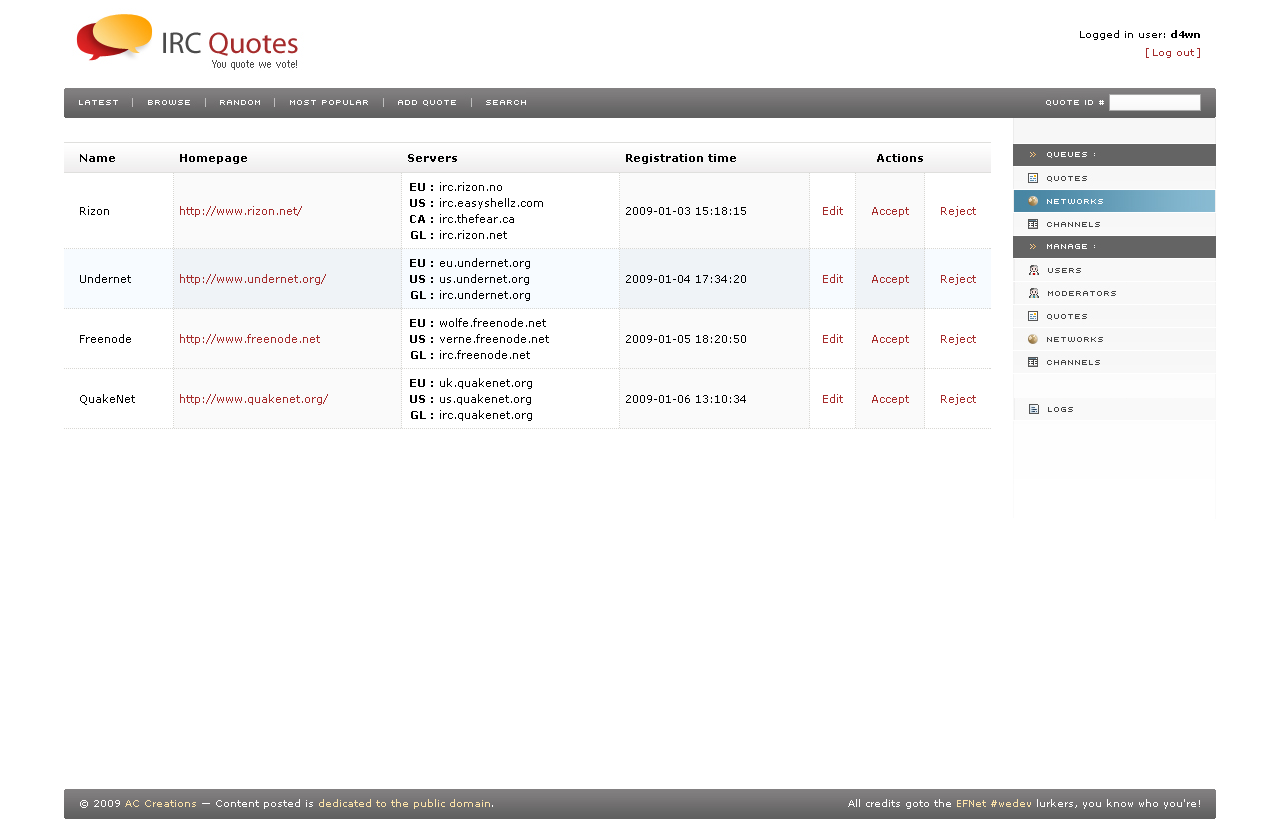Image resolution: width=1280 pixels, height=839 pixels.
Task: Focus the Quote ID input field
Action: pos(1154,102)
